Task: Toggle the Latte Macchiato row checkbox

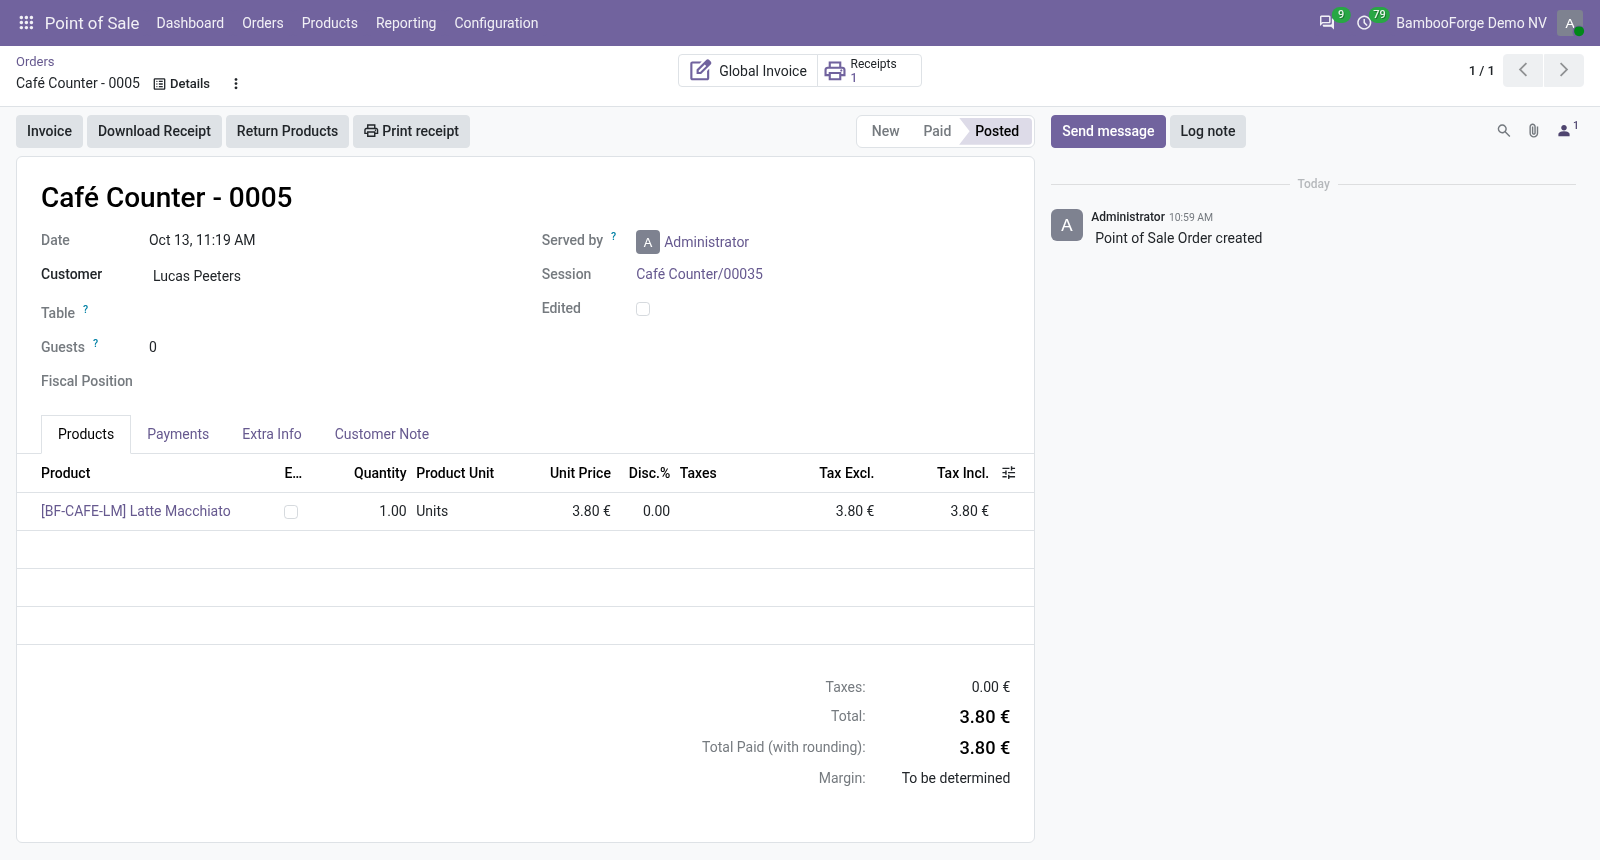Action: 291,512
